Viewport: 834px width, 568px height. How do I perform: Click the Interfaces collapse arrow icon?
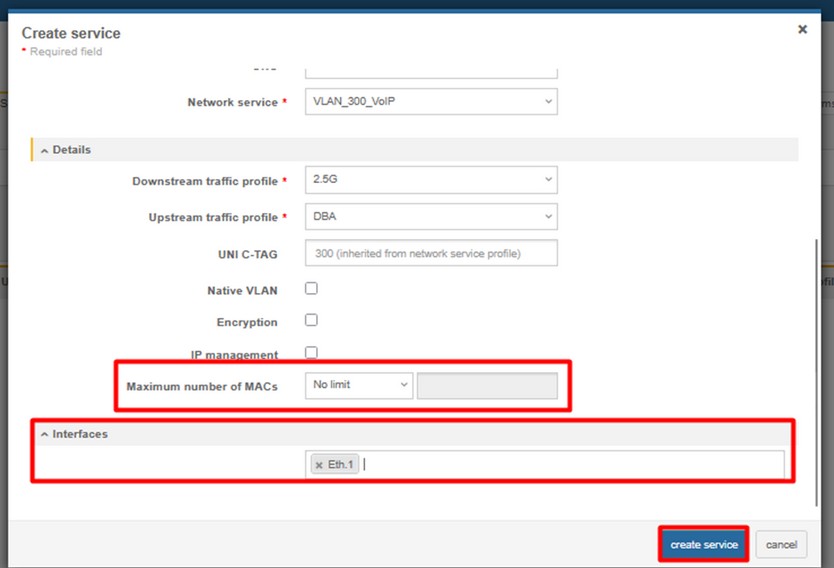point(44,434)
